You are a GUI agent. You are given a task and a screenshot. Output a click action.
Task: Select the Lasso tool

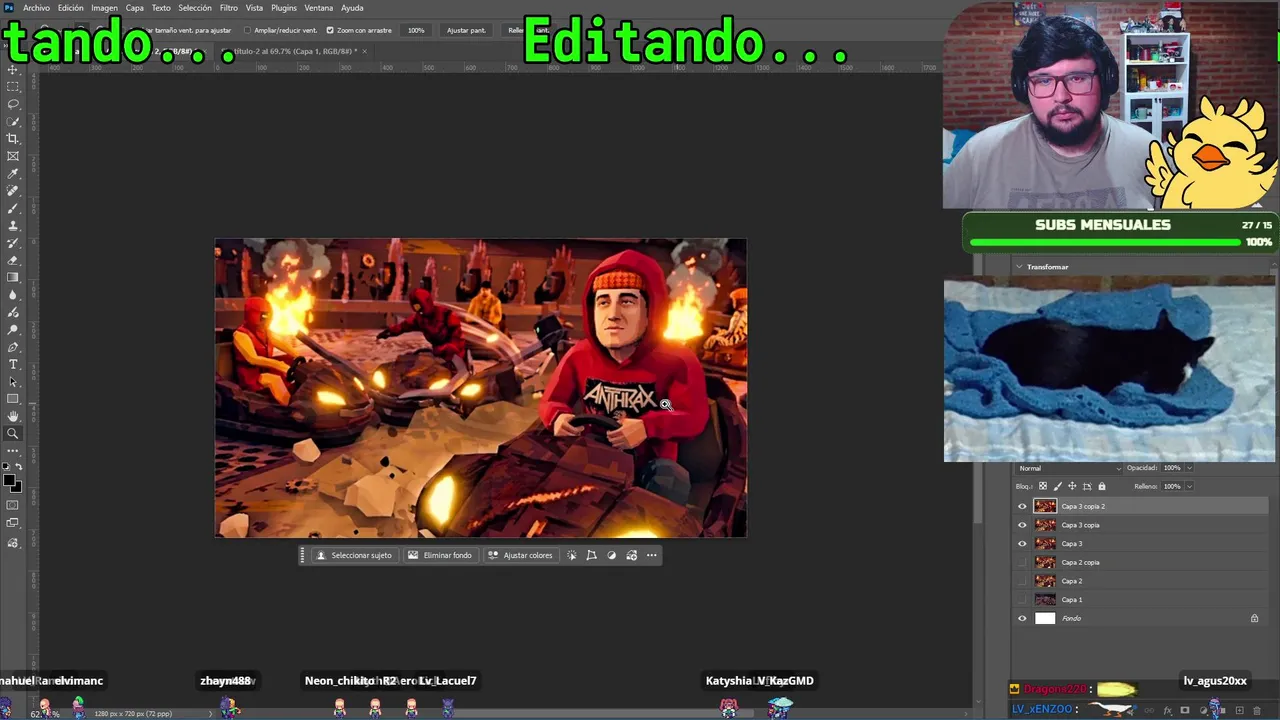point(13,104)
